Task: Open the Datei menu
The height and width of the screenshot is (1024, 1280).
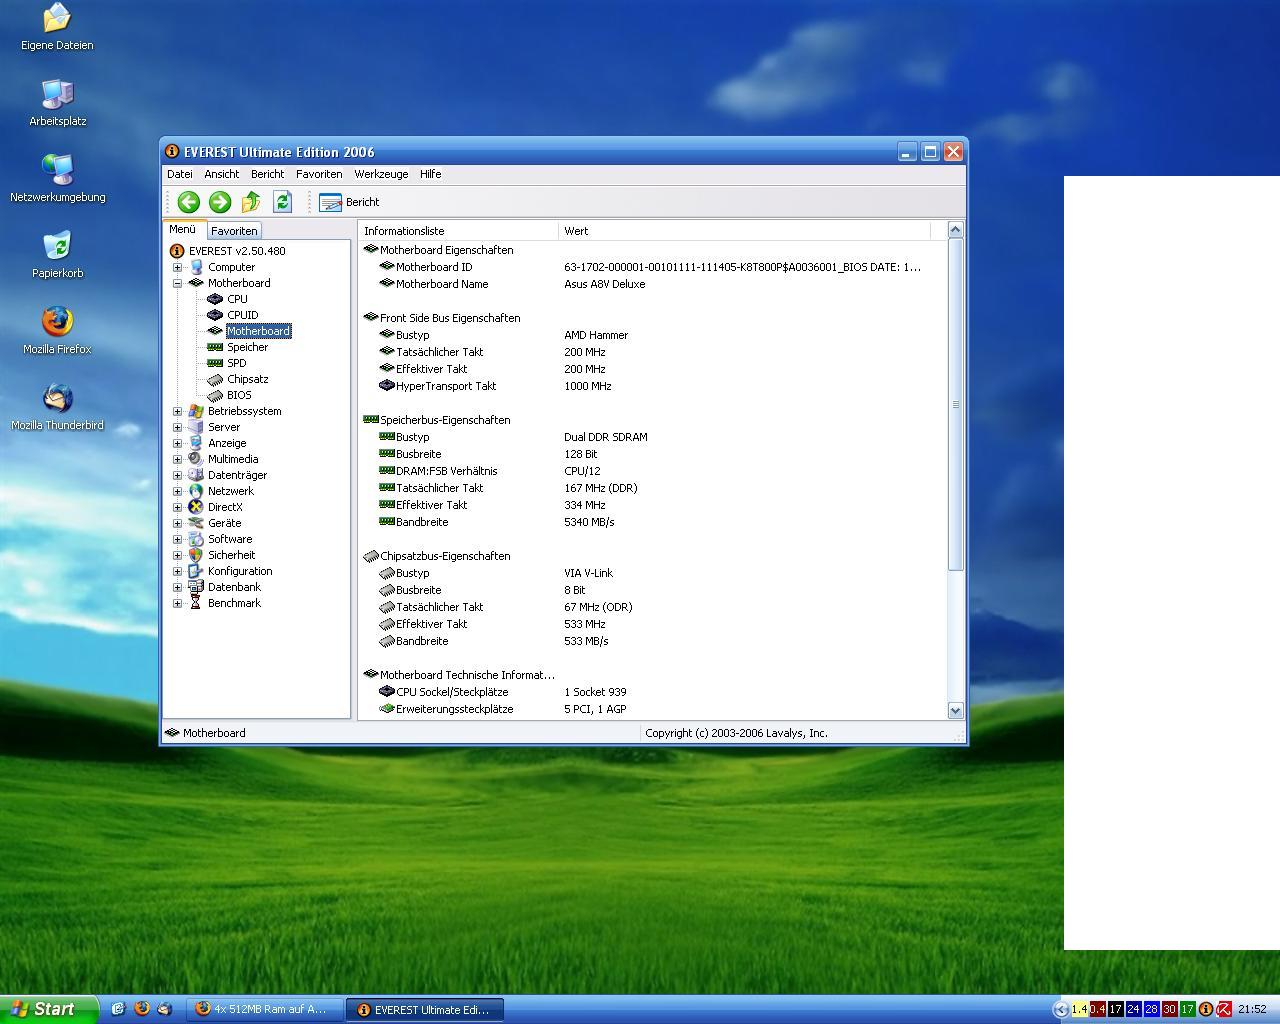Action: [x=180, y=174]
